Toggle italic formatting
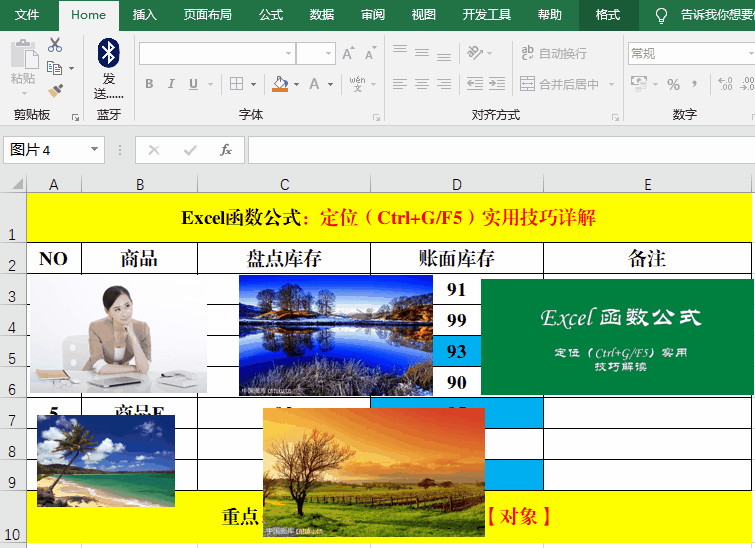The image size is (755, 548). click(x=171, y=85)
